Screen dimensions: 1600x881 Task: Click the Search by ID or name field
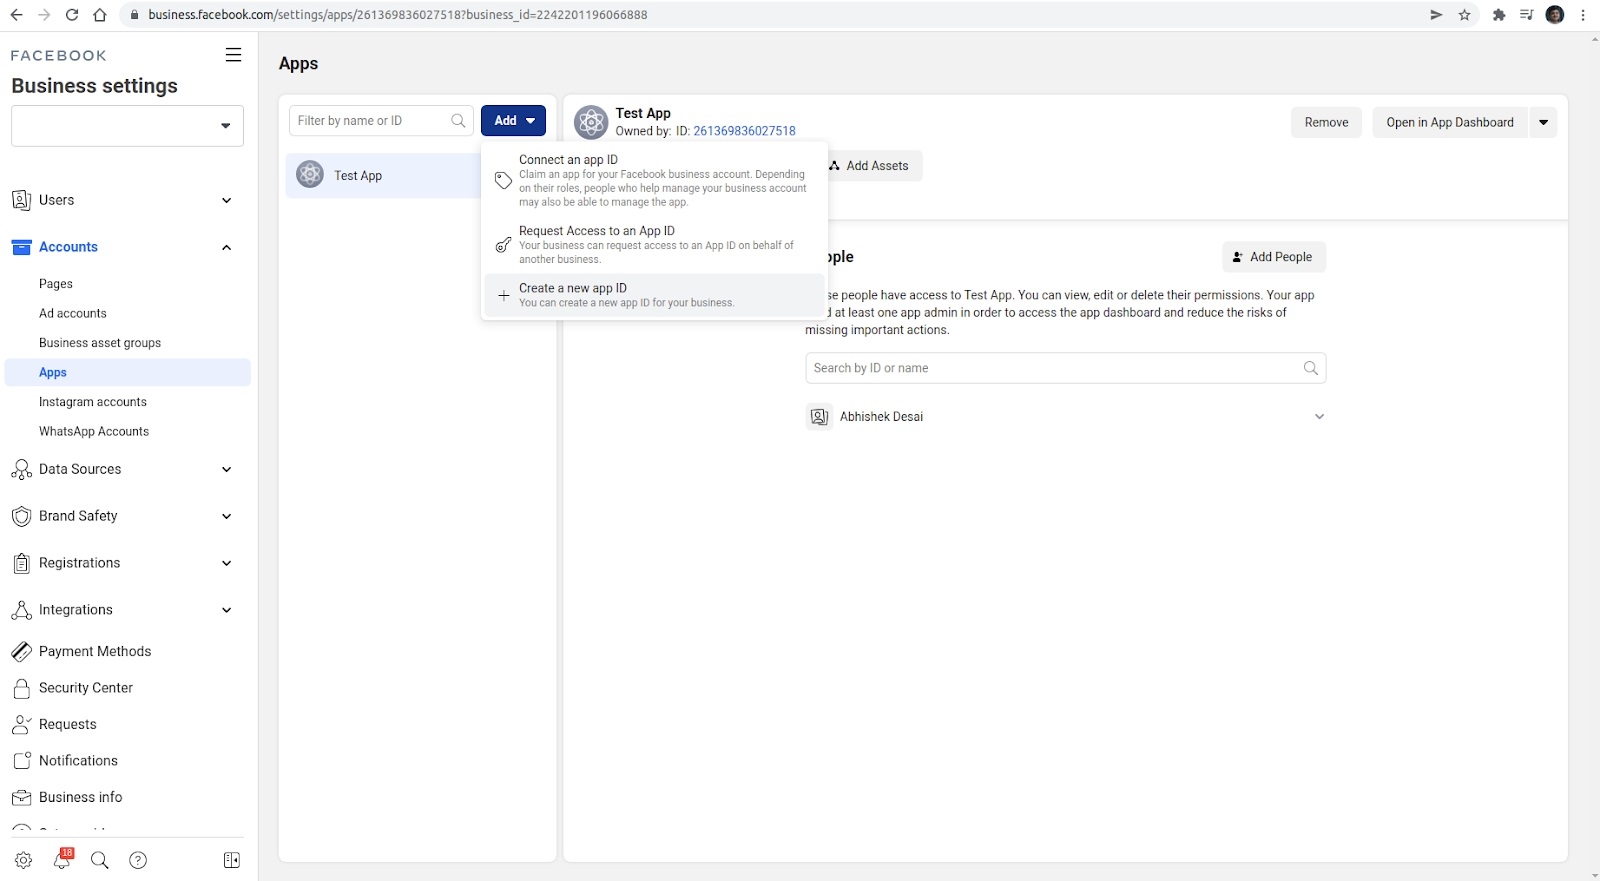(x=1065, y=368)
